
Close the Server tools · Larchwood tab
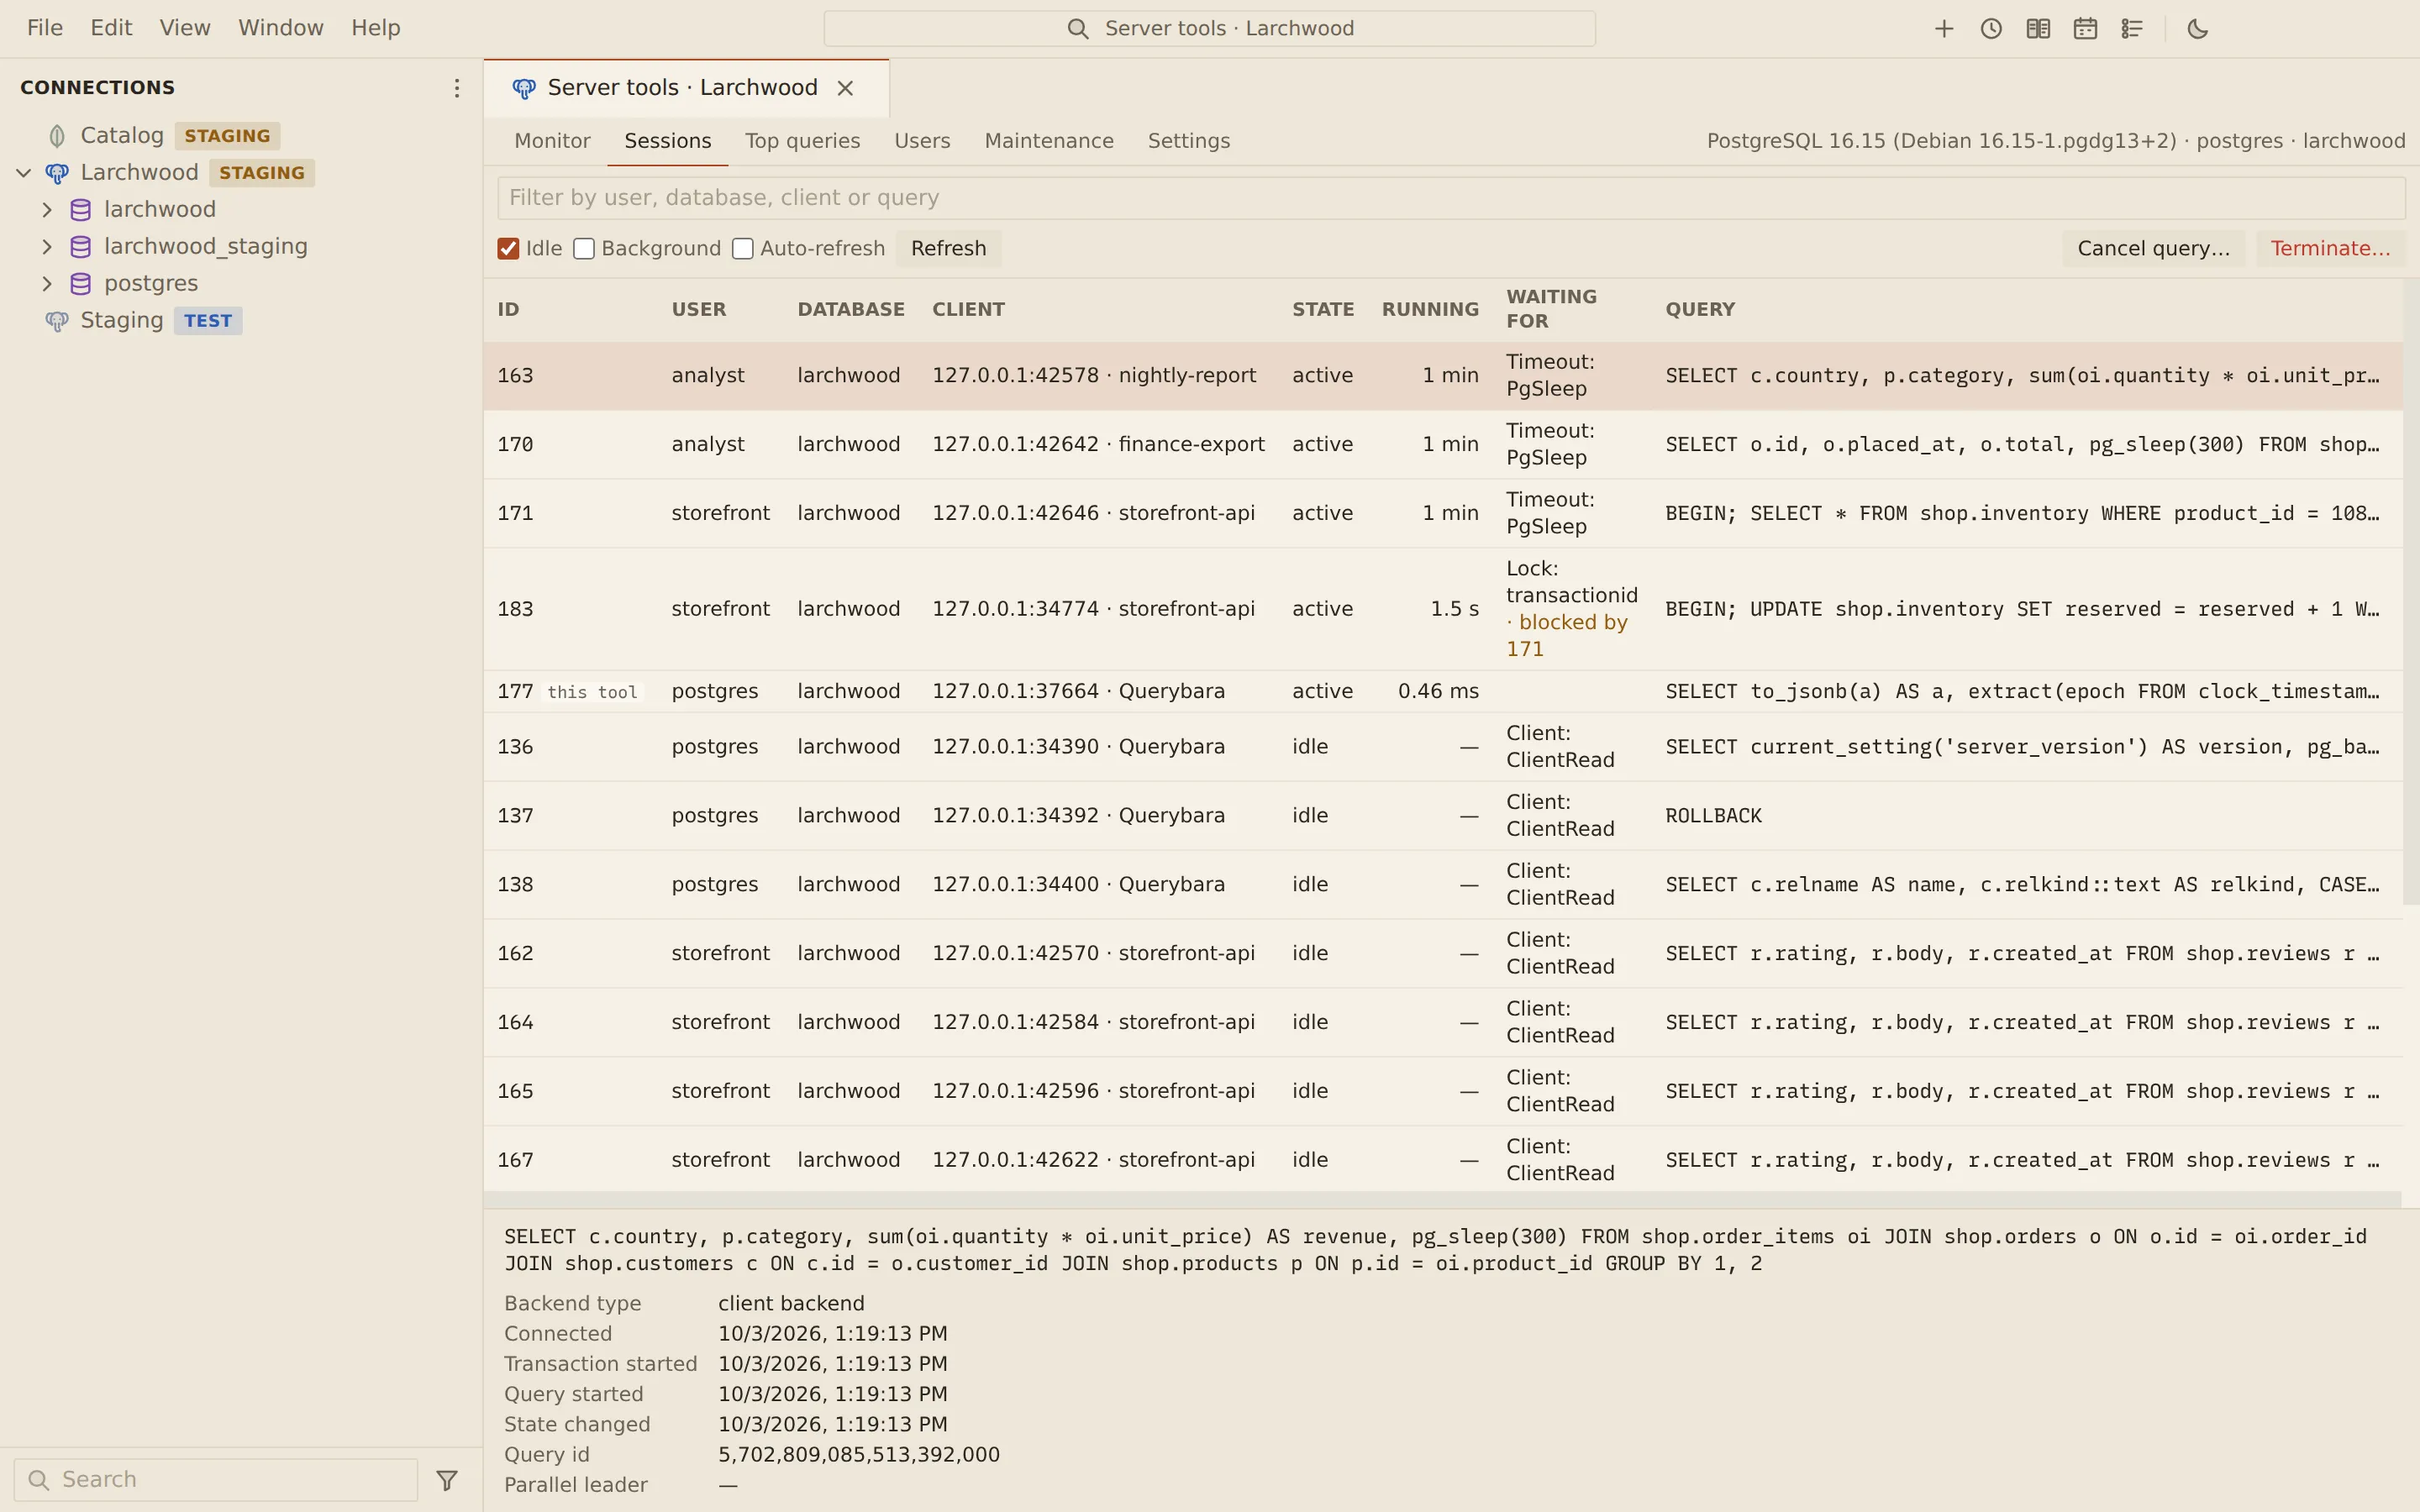(845, 88)
